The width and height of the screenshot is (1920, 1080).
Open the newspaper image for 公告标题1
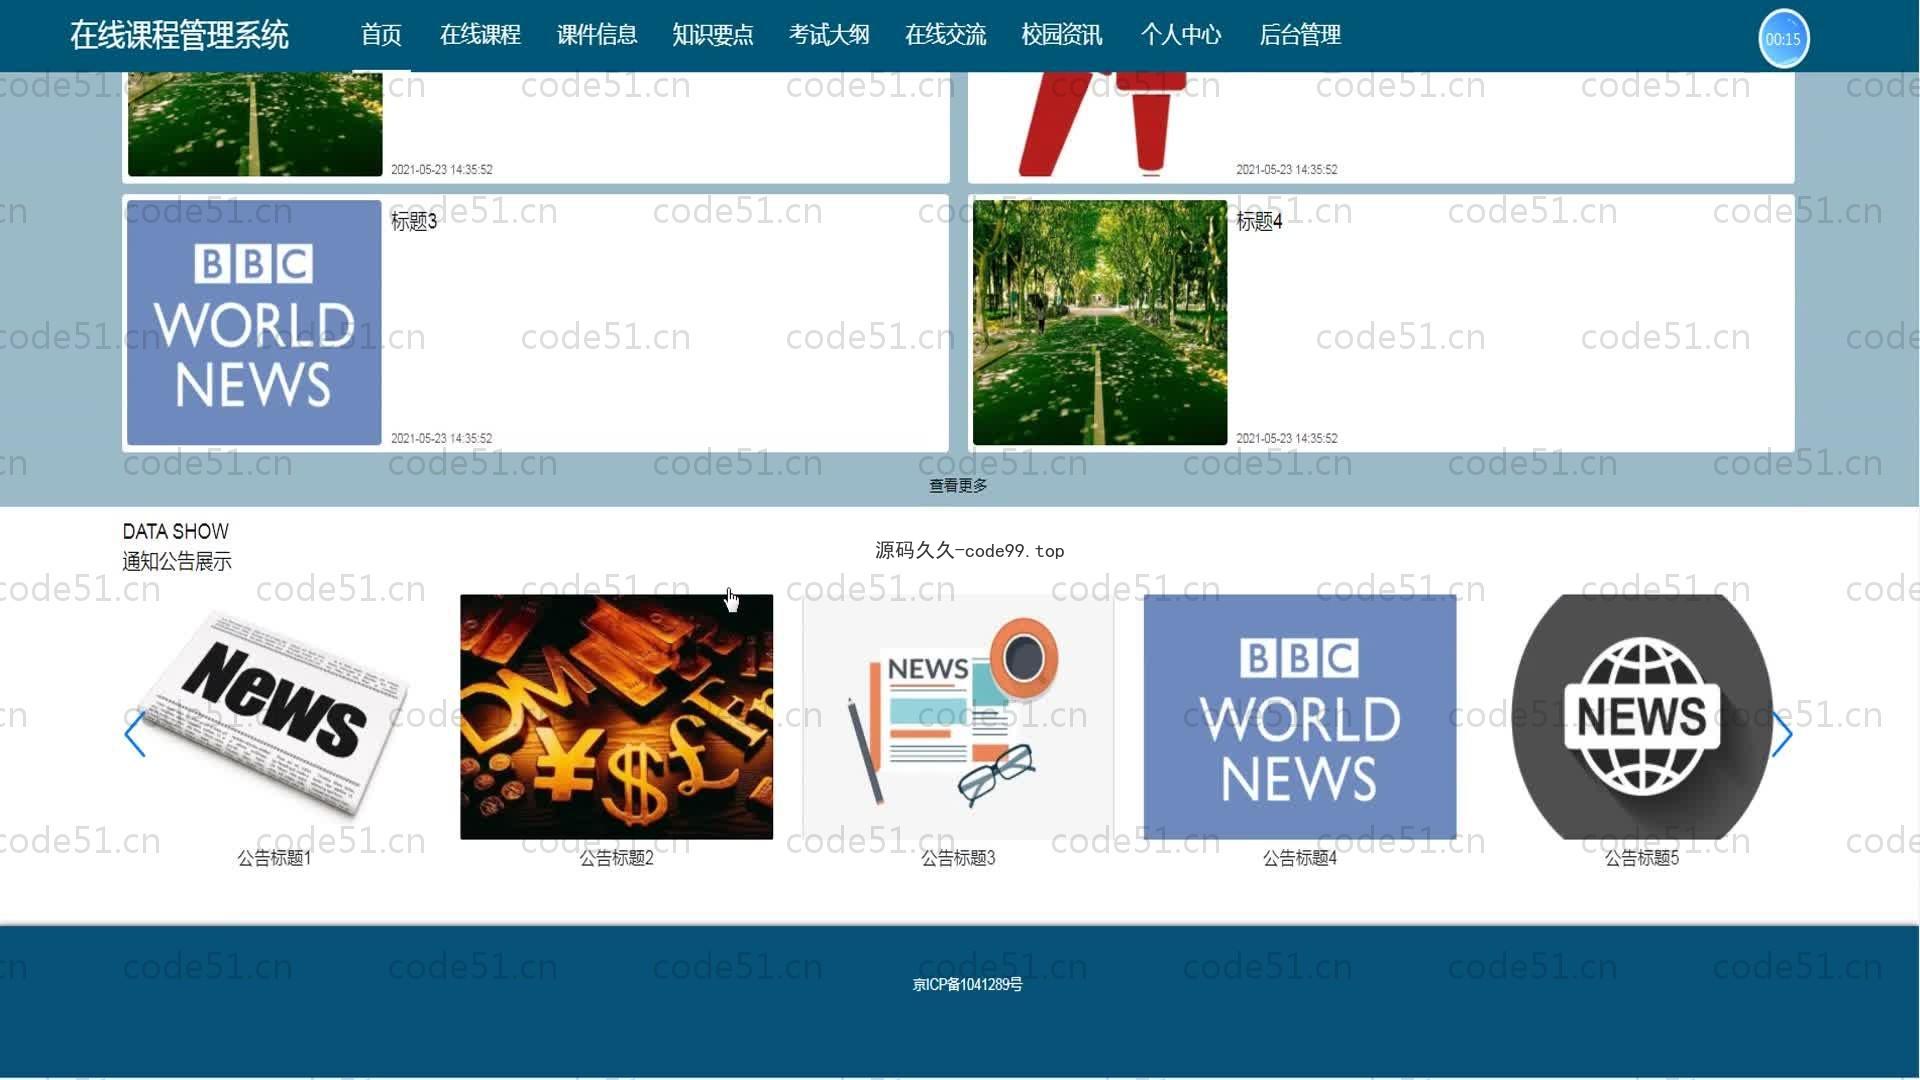pyautogui.click(x=274, y=717)
